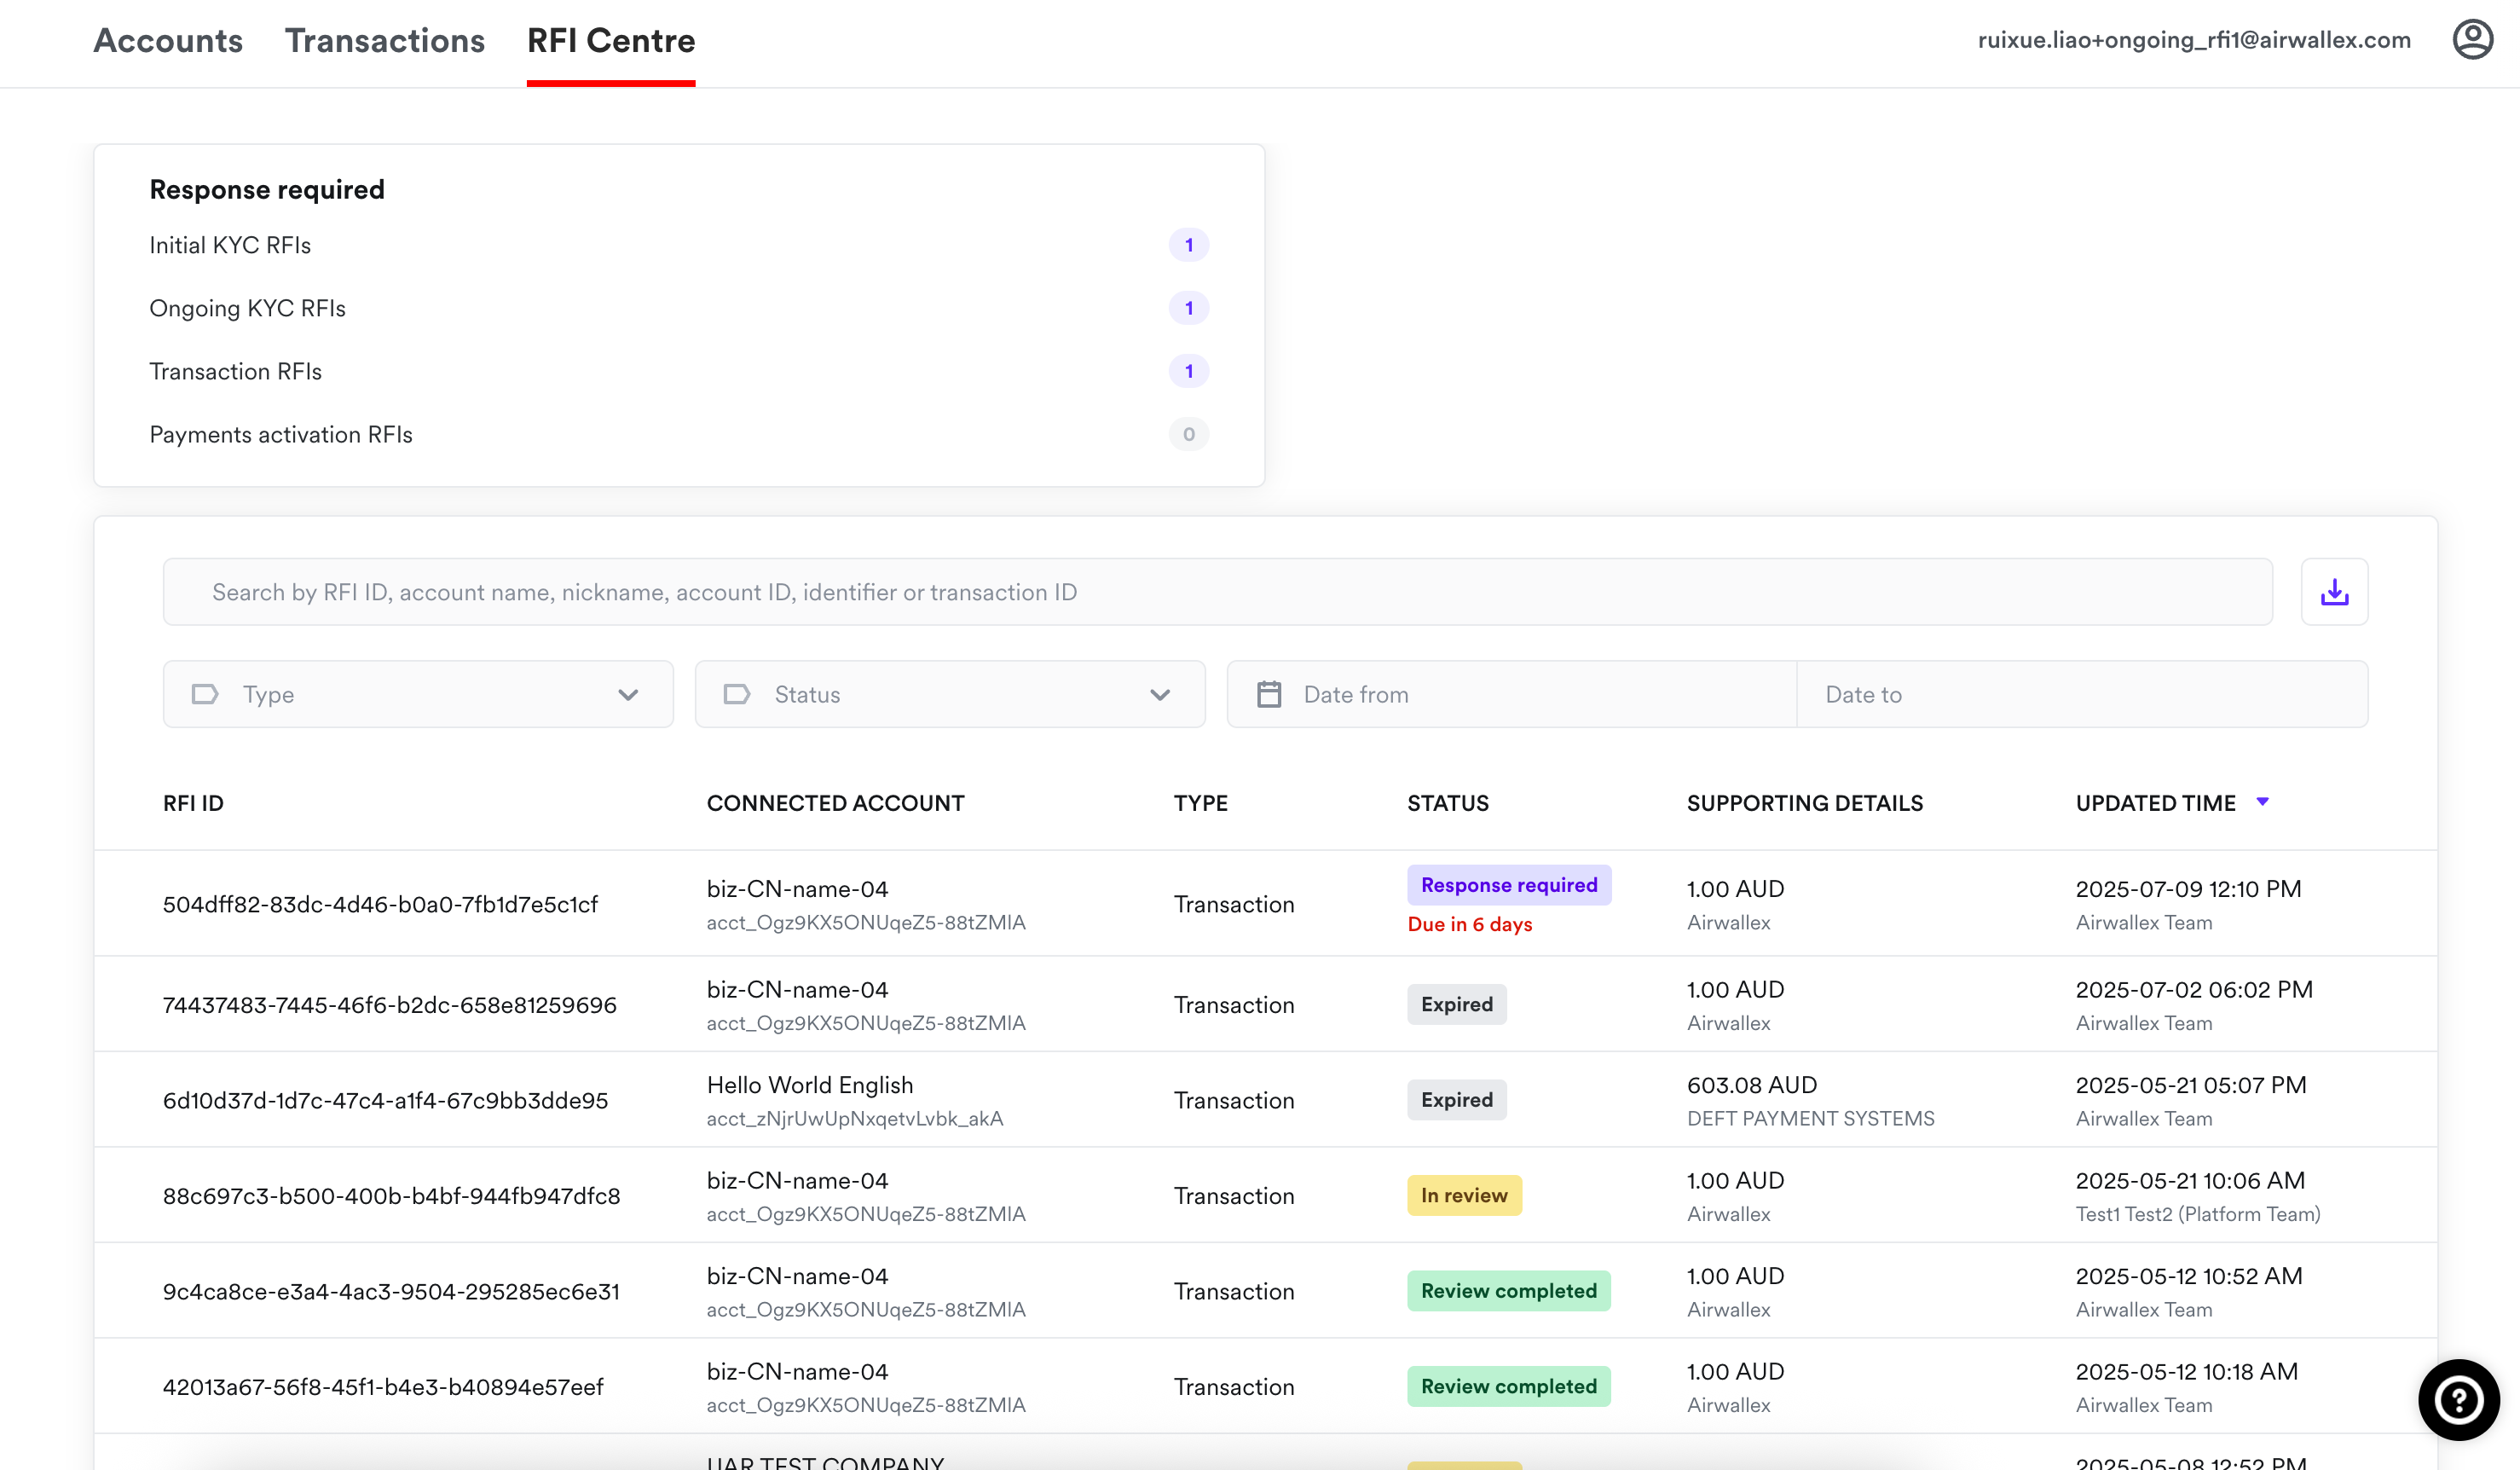Screen dimensions: 2520x1470
Task: Click the Transaction RFIs link
Action: (x=236, y=371)
